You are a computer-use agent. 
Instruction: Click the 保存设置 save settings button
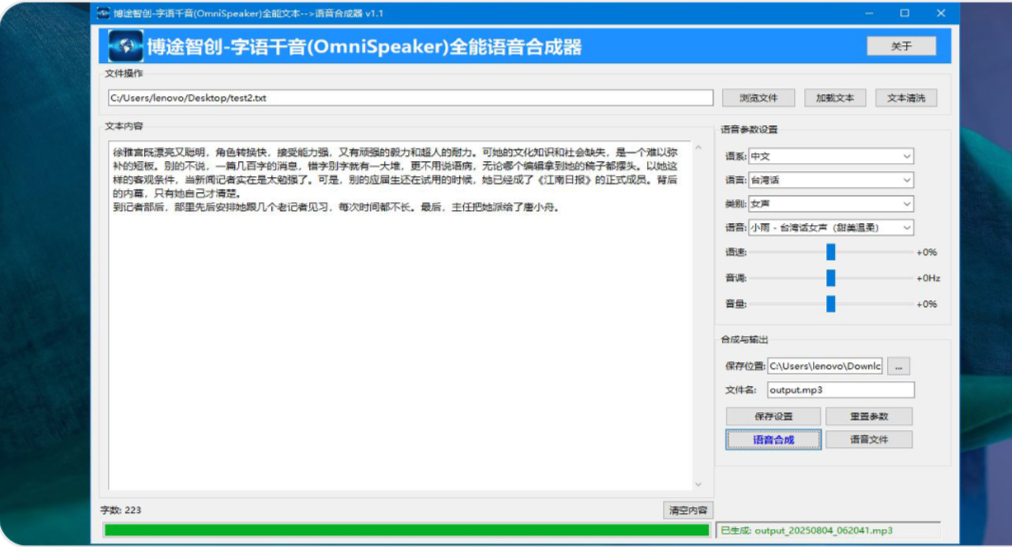pyautogui.click(x=773, y=416)
